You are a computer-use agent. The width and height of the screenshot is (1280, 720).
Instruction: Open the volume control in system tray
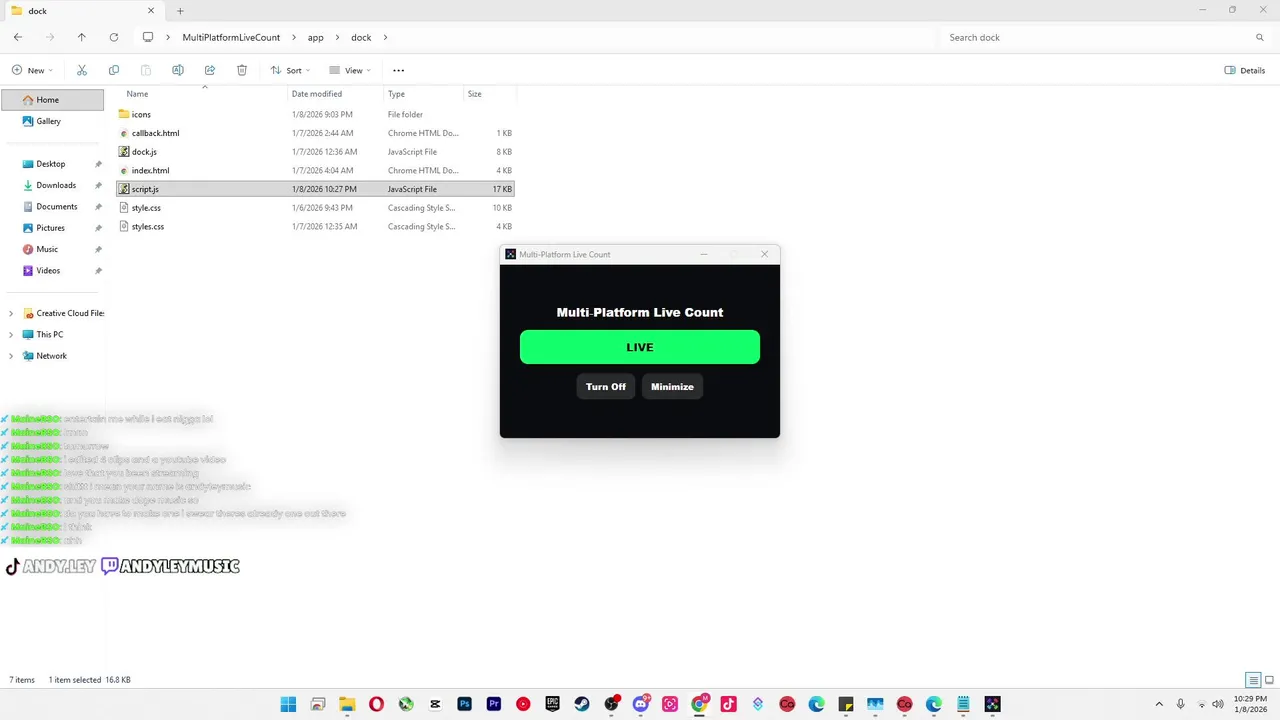tap(1218, 704)
